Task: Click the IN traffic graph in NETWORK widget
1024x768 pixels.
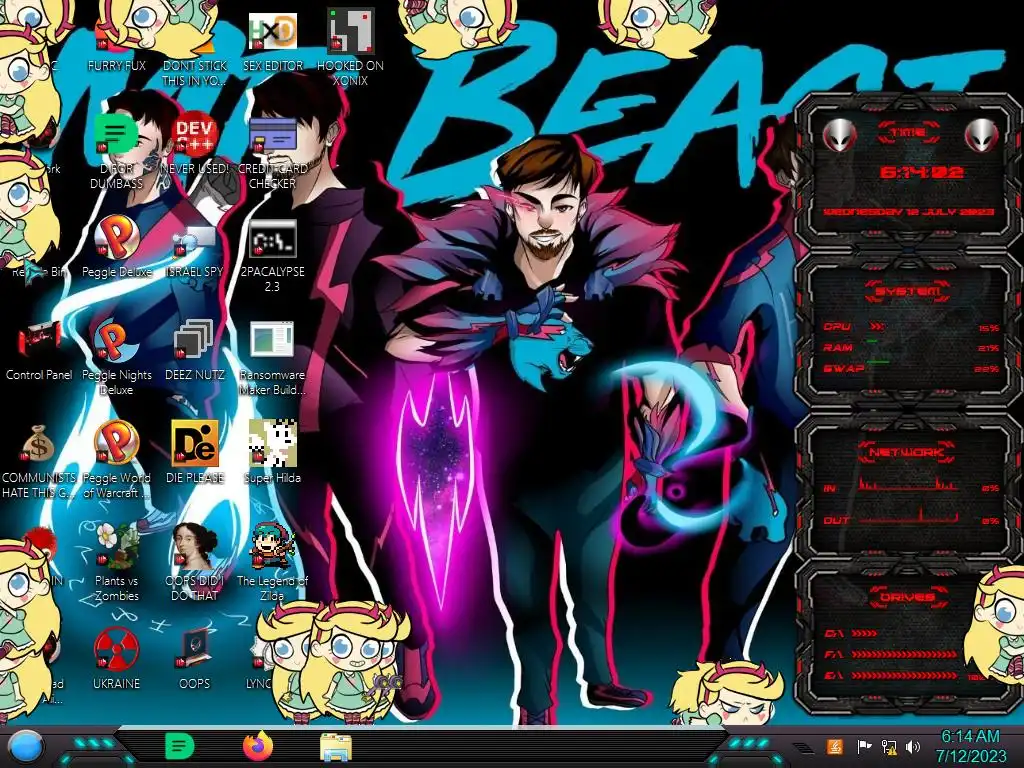Action: pyautogui.click(x=908, y=484)
